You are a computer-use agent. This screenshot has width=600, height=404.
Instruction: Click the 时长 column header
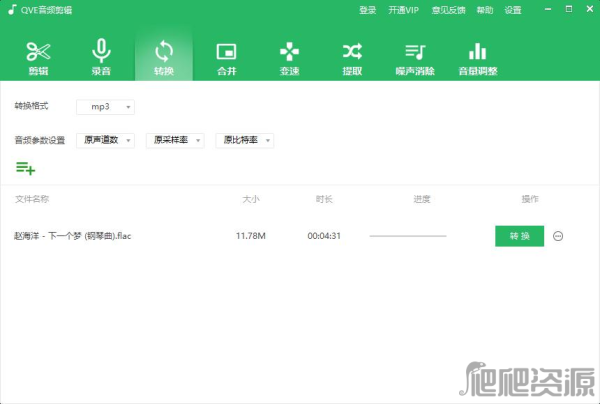(324, 199)
